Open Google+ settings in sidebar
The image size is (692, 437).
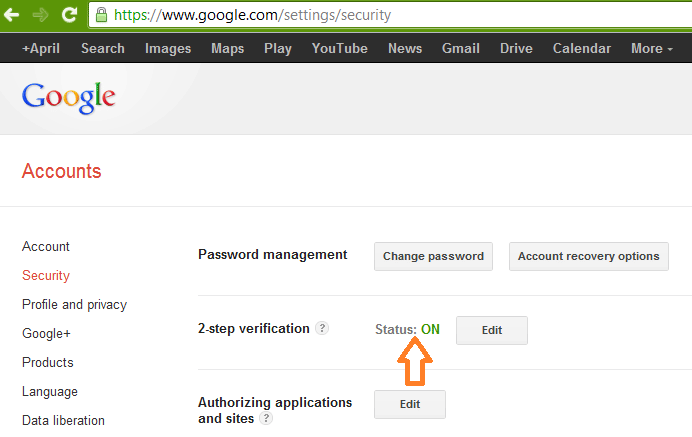pos(46,333)
